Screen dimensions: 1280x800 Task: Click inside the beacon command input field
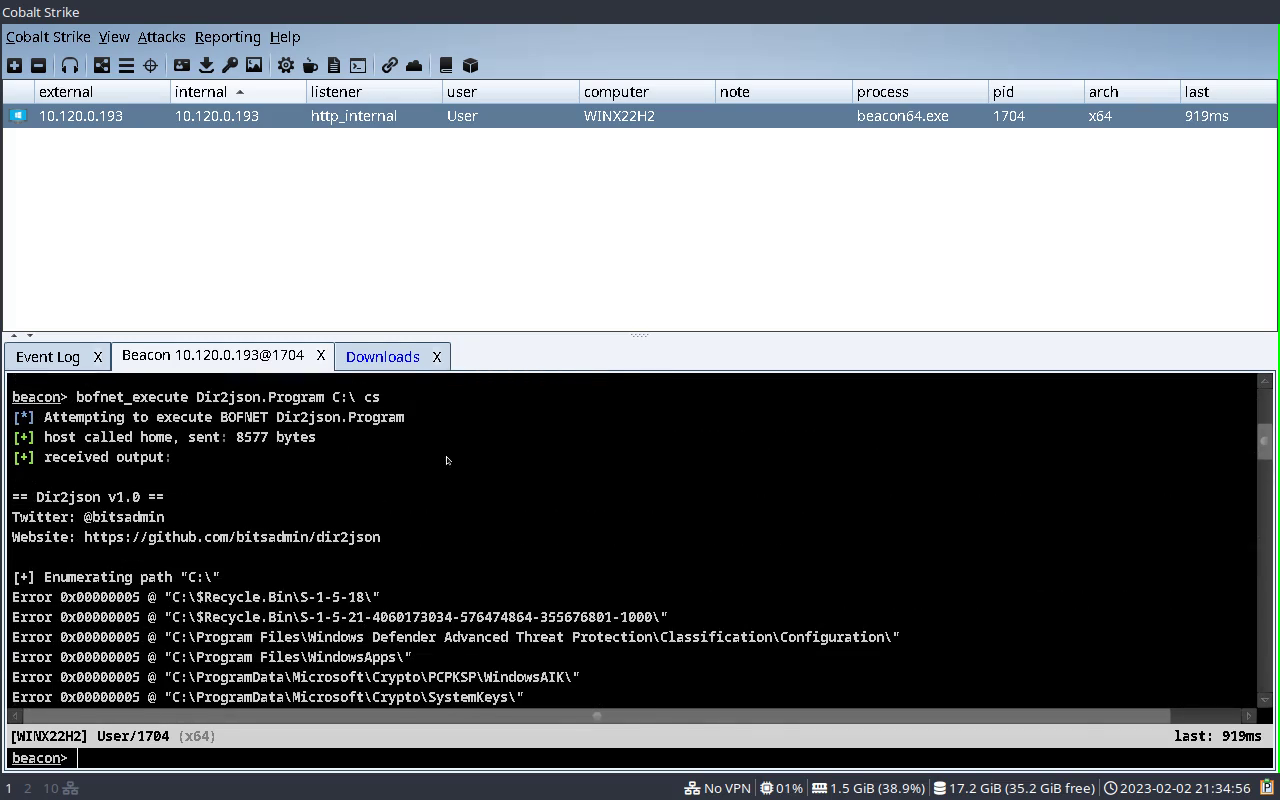coord(200,758)
